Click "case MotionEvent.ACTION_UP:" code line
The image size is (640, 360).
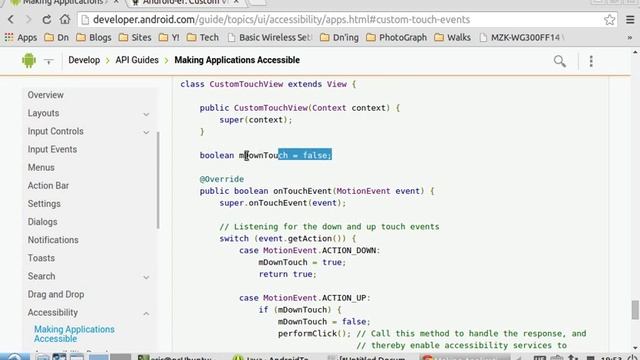pos(304,298)
